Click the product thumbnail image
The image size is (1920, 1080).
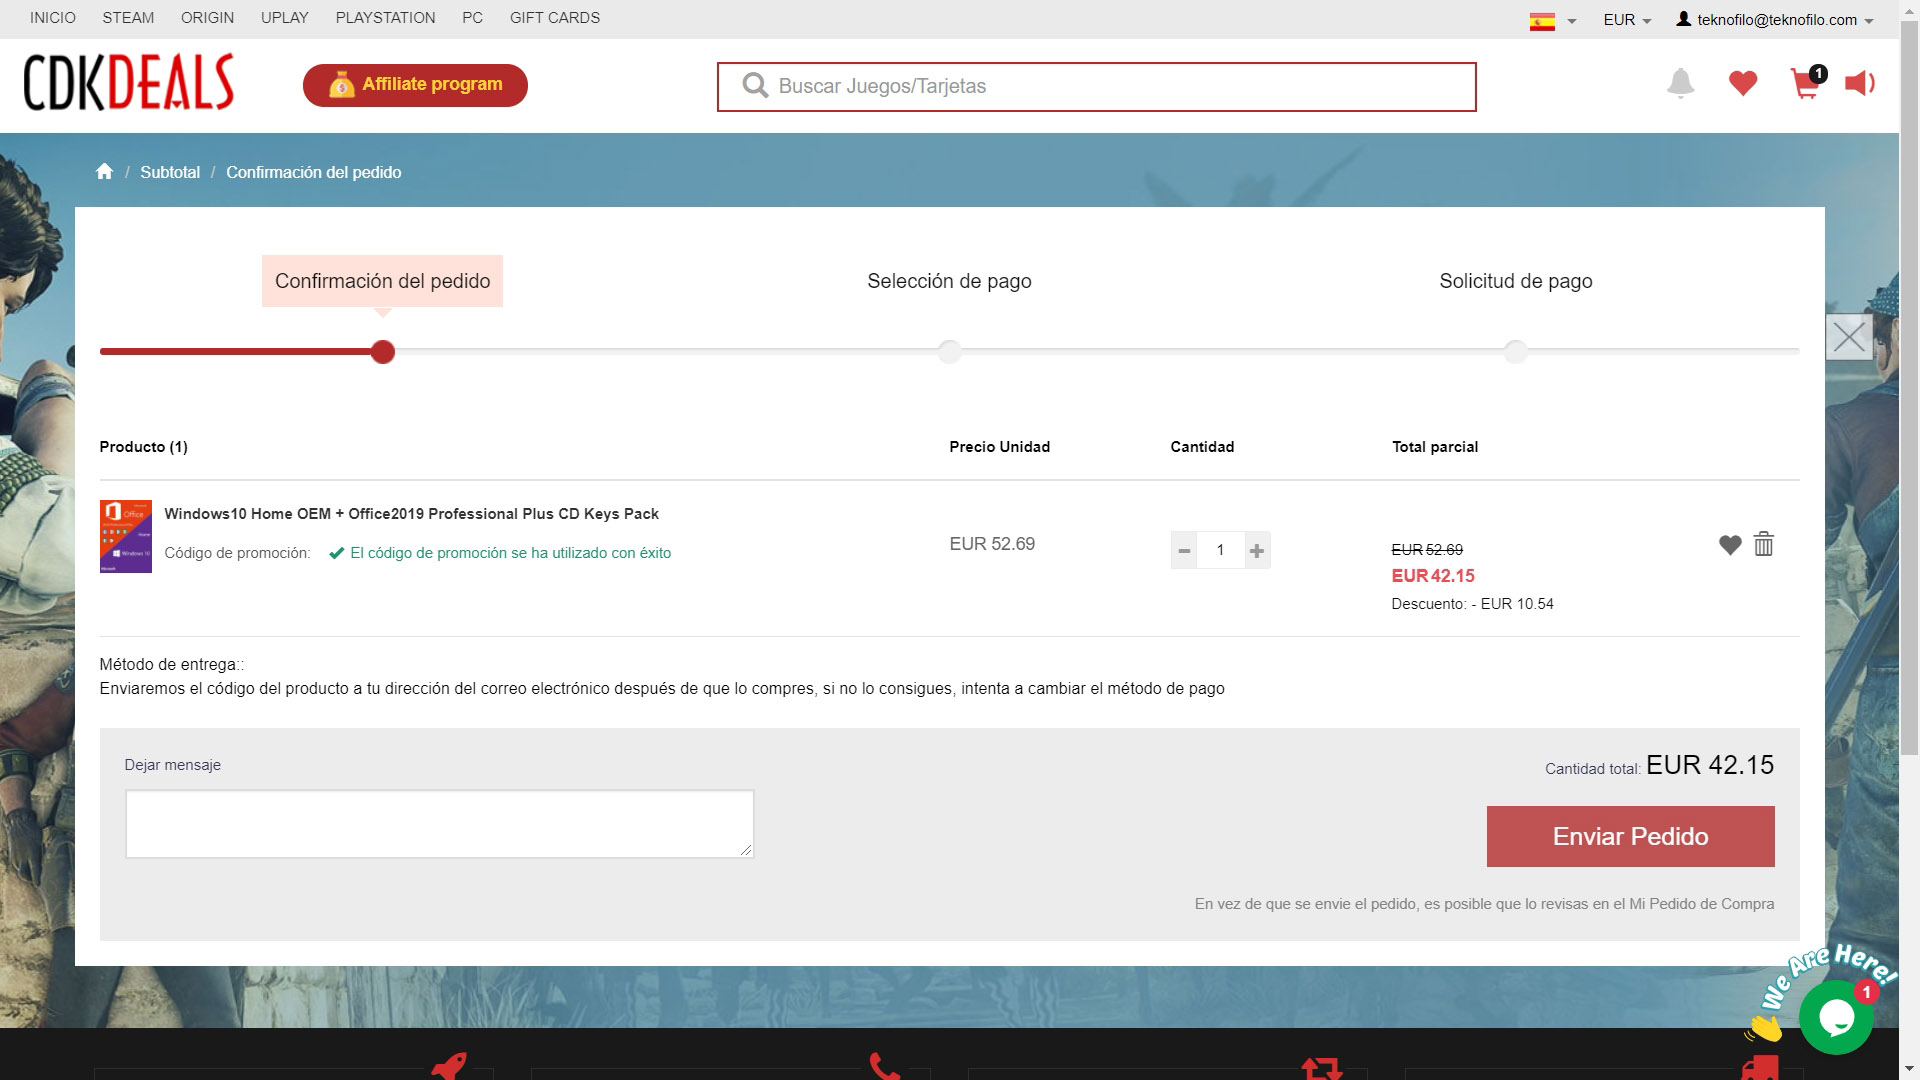click(x=126, y=536)
